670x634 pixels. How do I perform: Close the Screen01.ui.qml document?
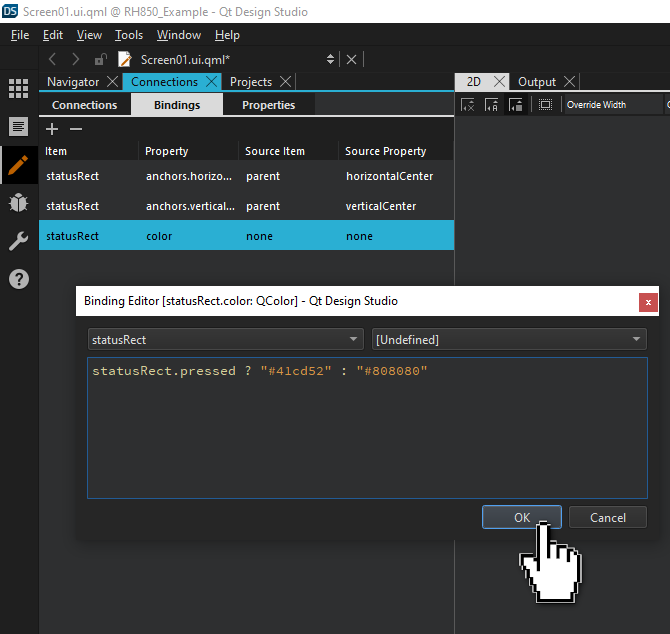pyautogui.click(x=351, y=60)
